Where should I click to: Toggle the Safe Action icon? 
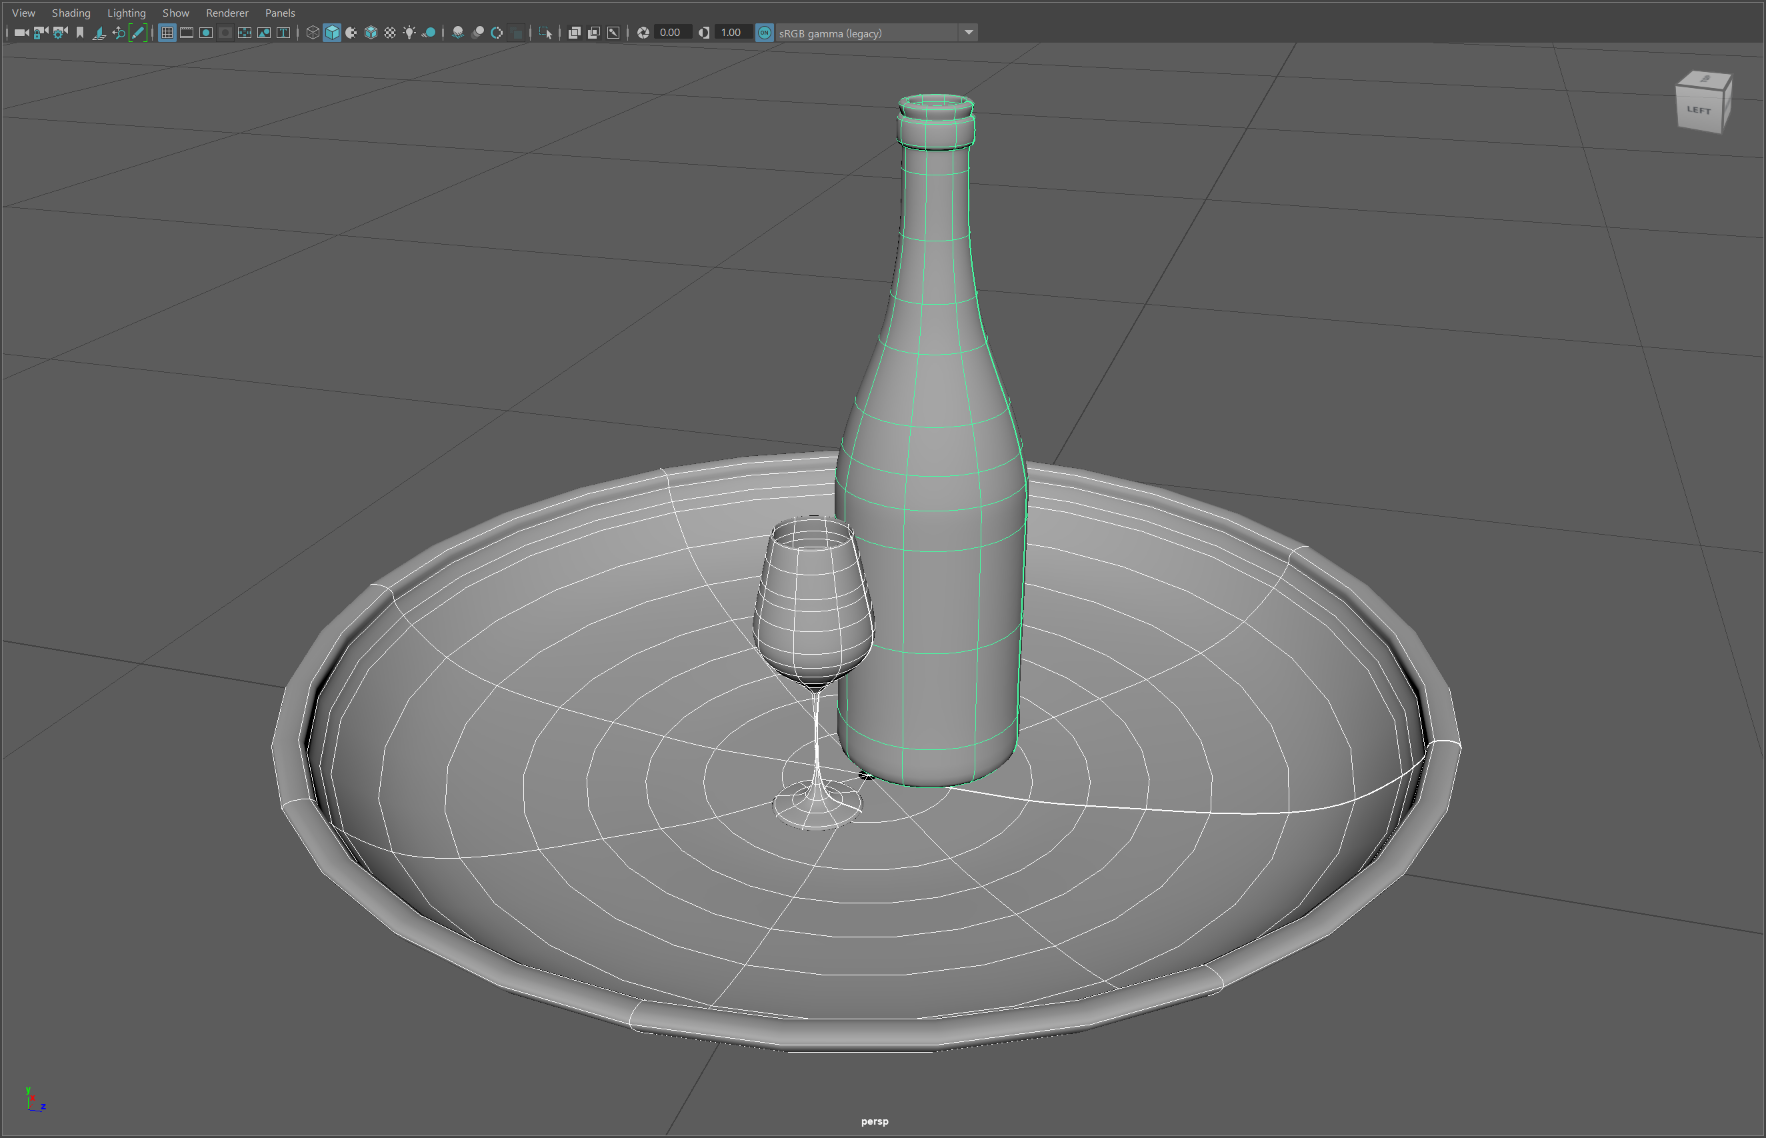click(264, 33)
